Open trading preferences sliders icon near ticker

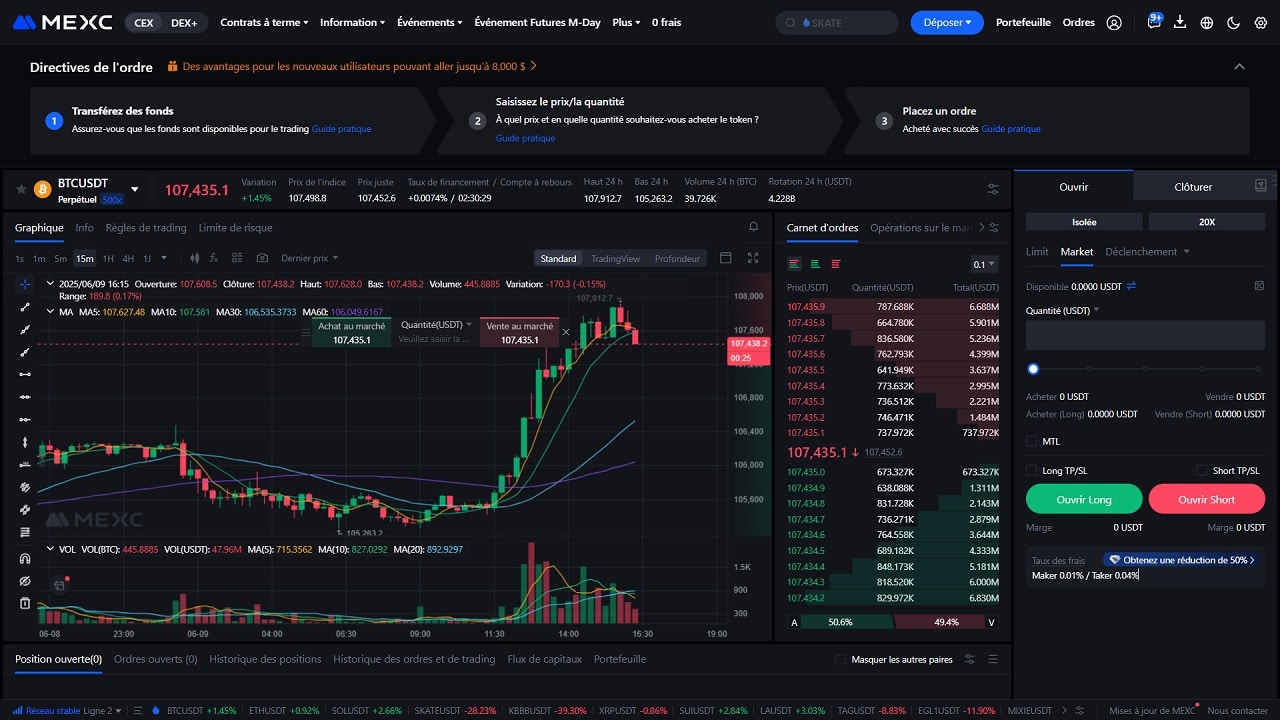[x=992, y=189]
